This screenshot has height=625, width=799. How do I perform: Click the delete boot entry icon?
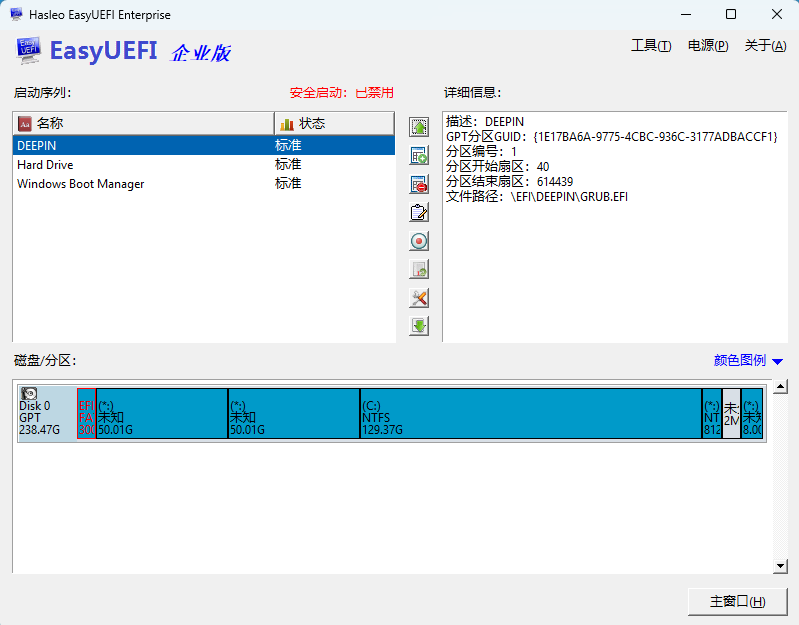(419, 184)
